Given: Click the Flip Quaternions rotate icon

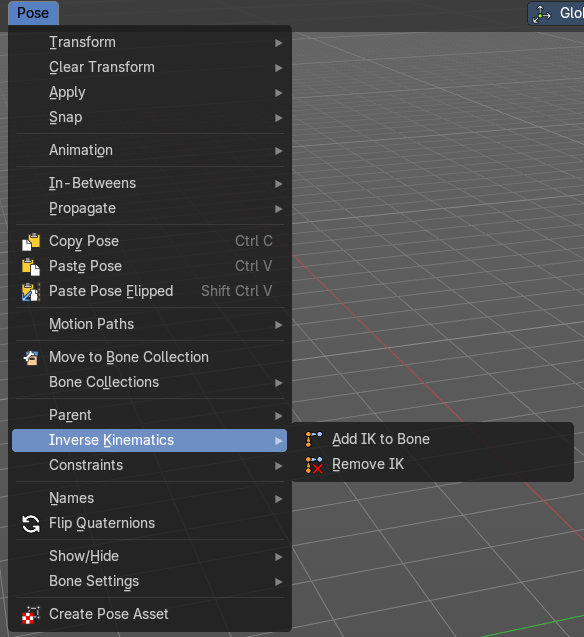Looking at the screenshot, I should [31, 524].
